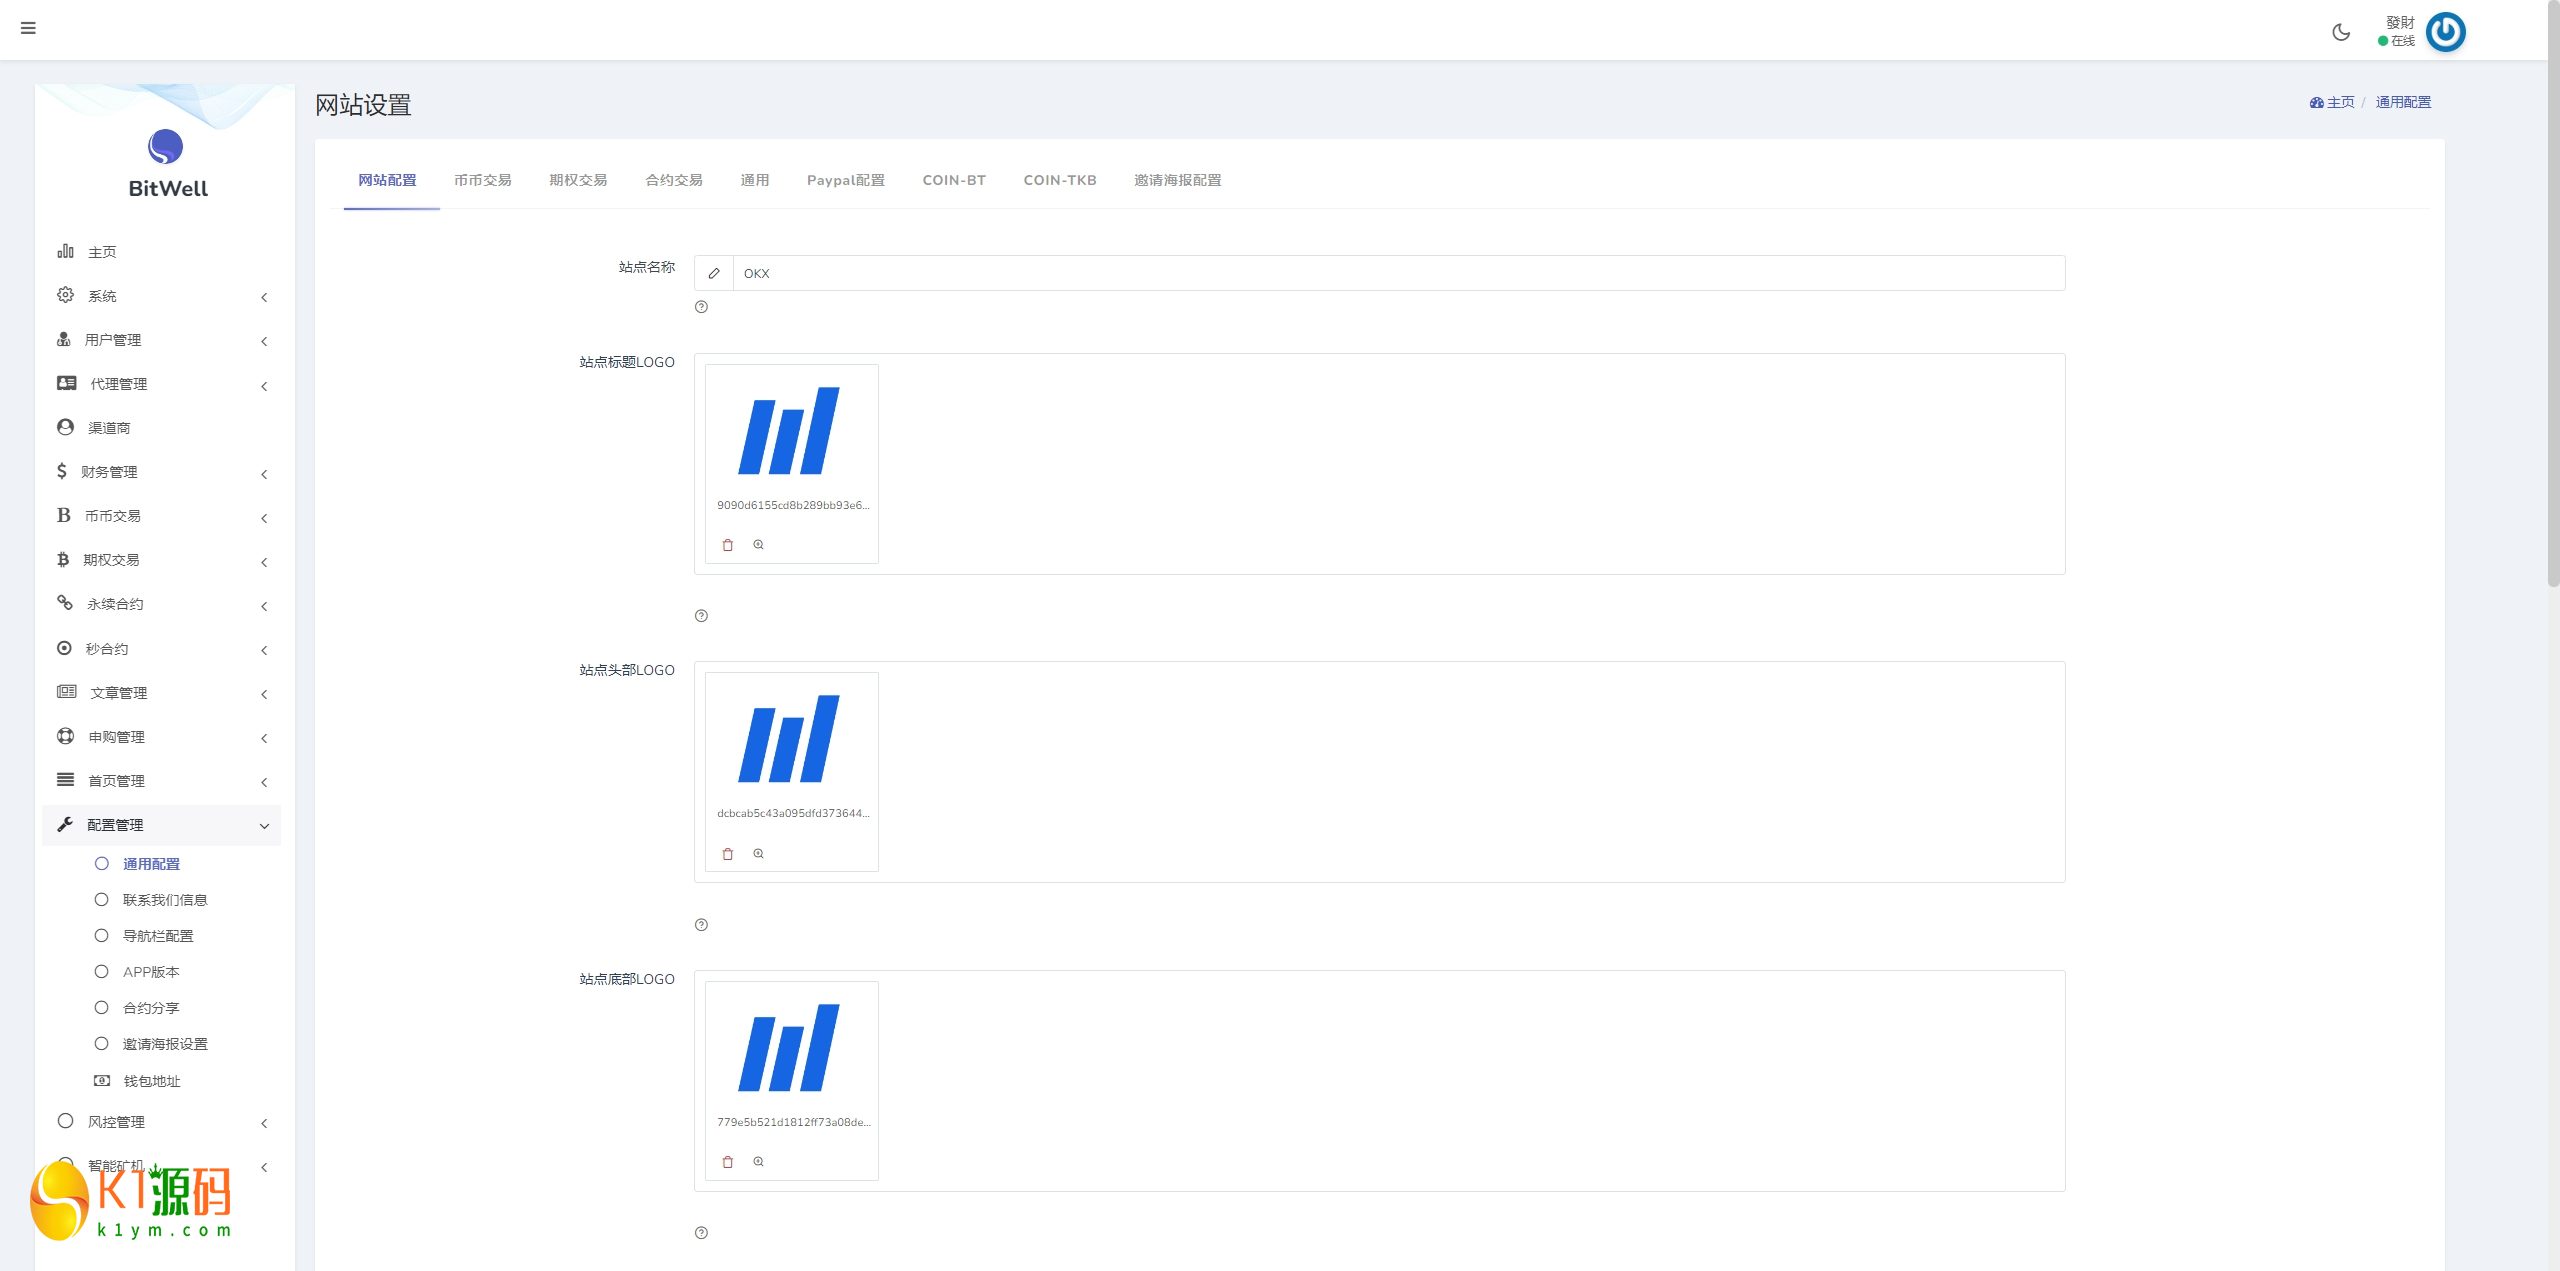Expand the 永续合约 menu chevron
Screen dimensions: 2560x1271
[264, 606]
